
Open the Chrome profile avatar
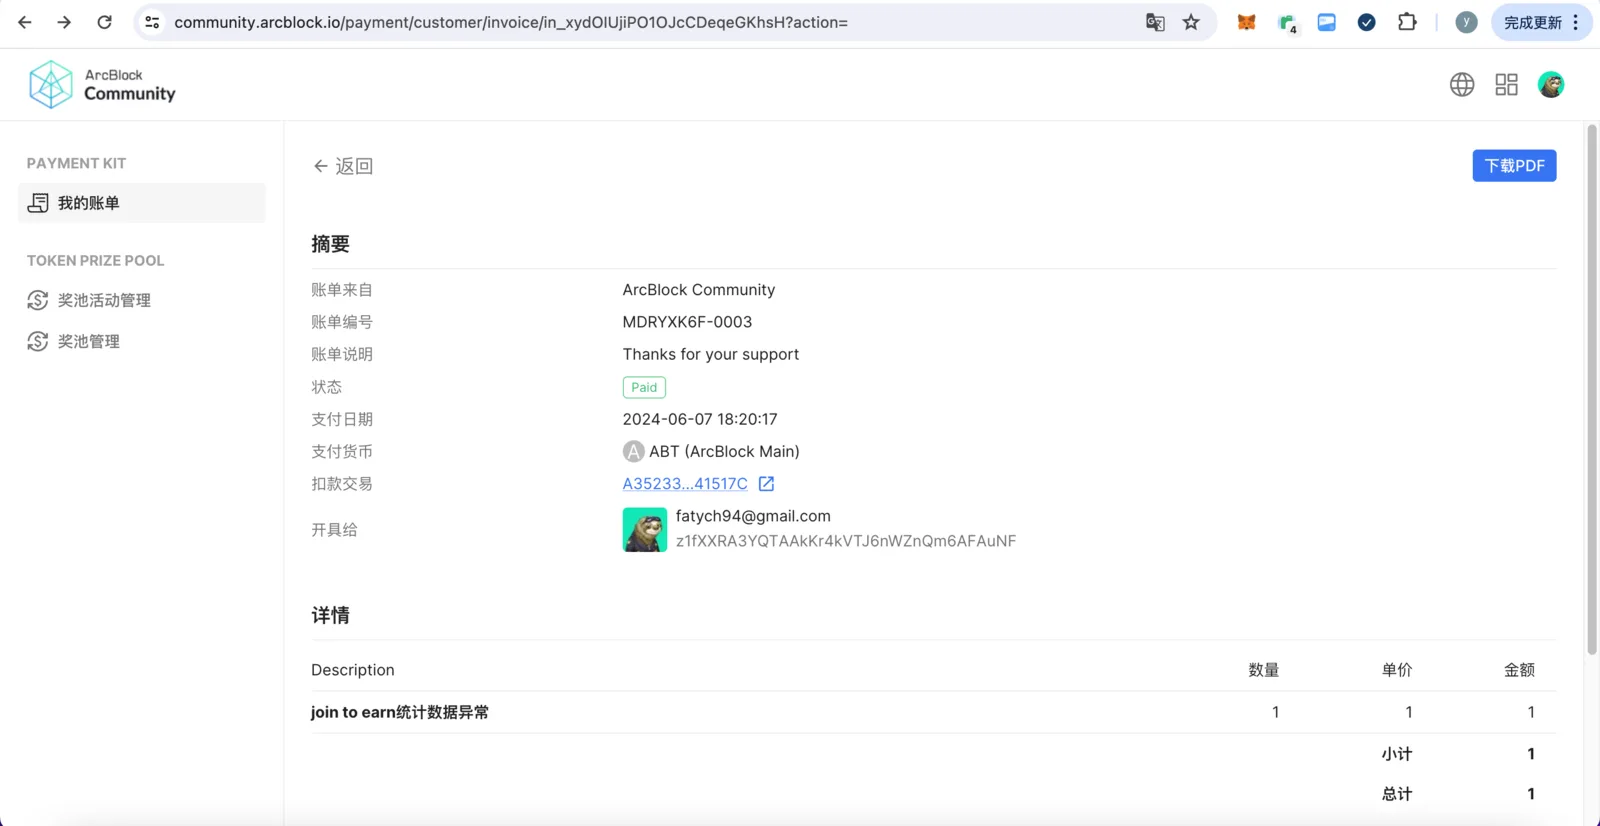click(1466, 22)
